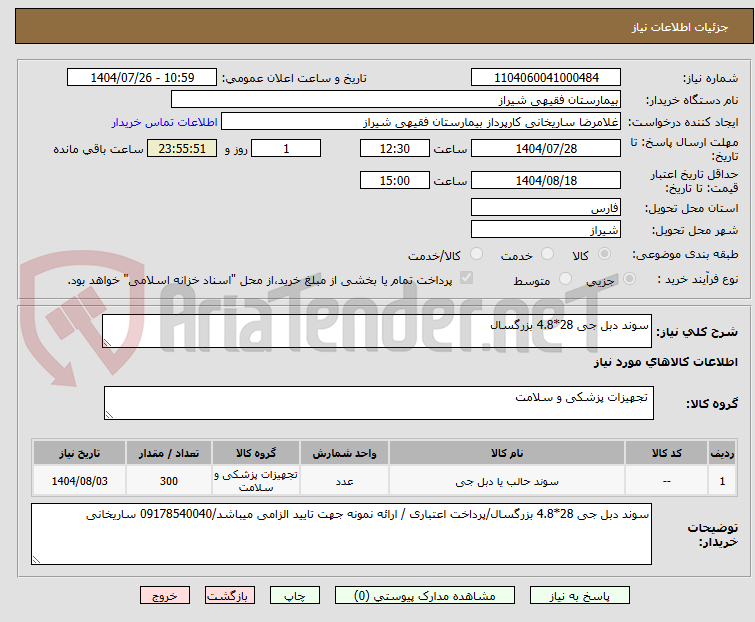
Task: Select the جزیی purchase type radio
Action: tap(629, 279)
